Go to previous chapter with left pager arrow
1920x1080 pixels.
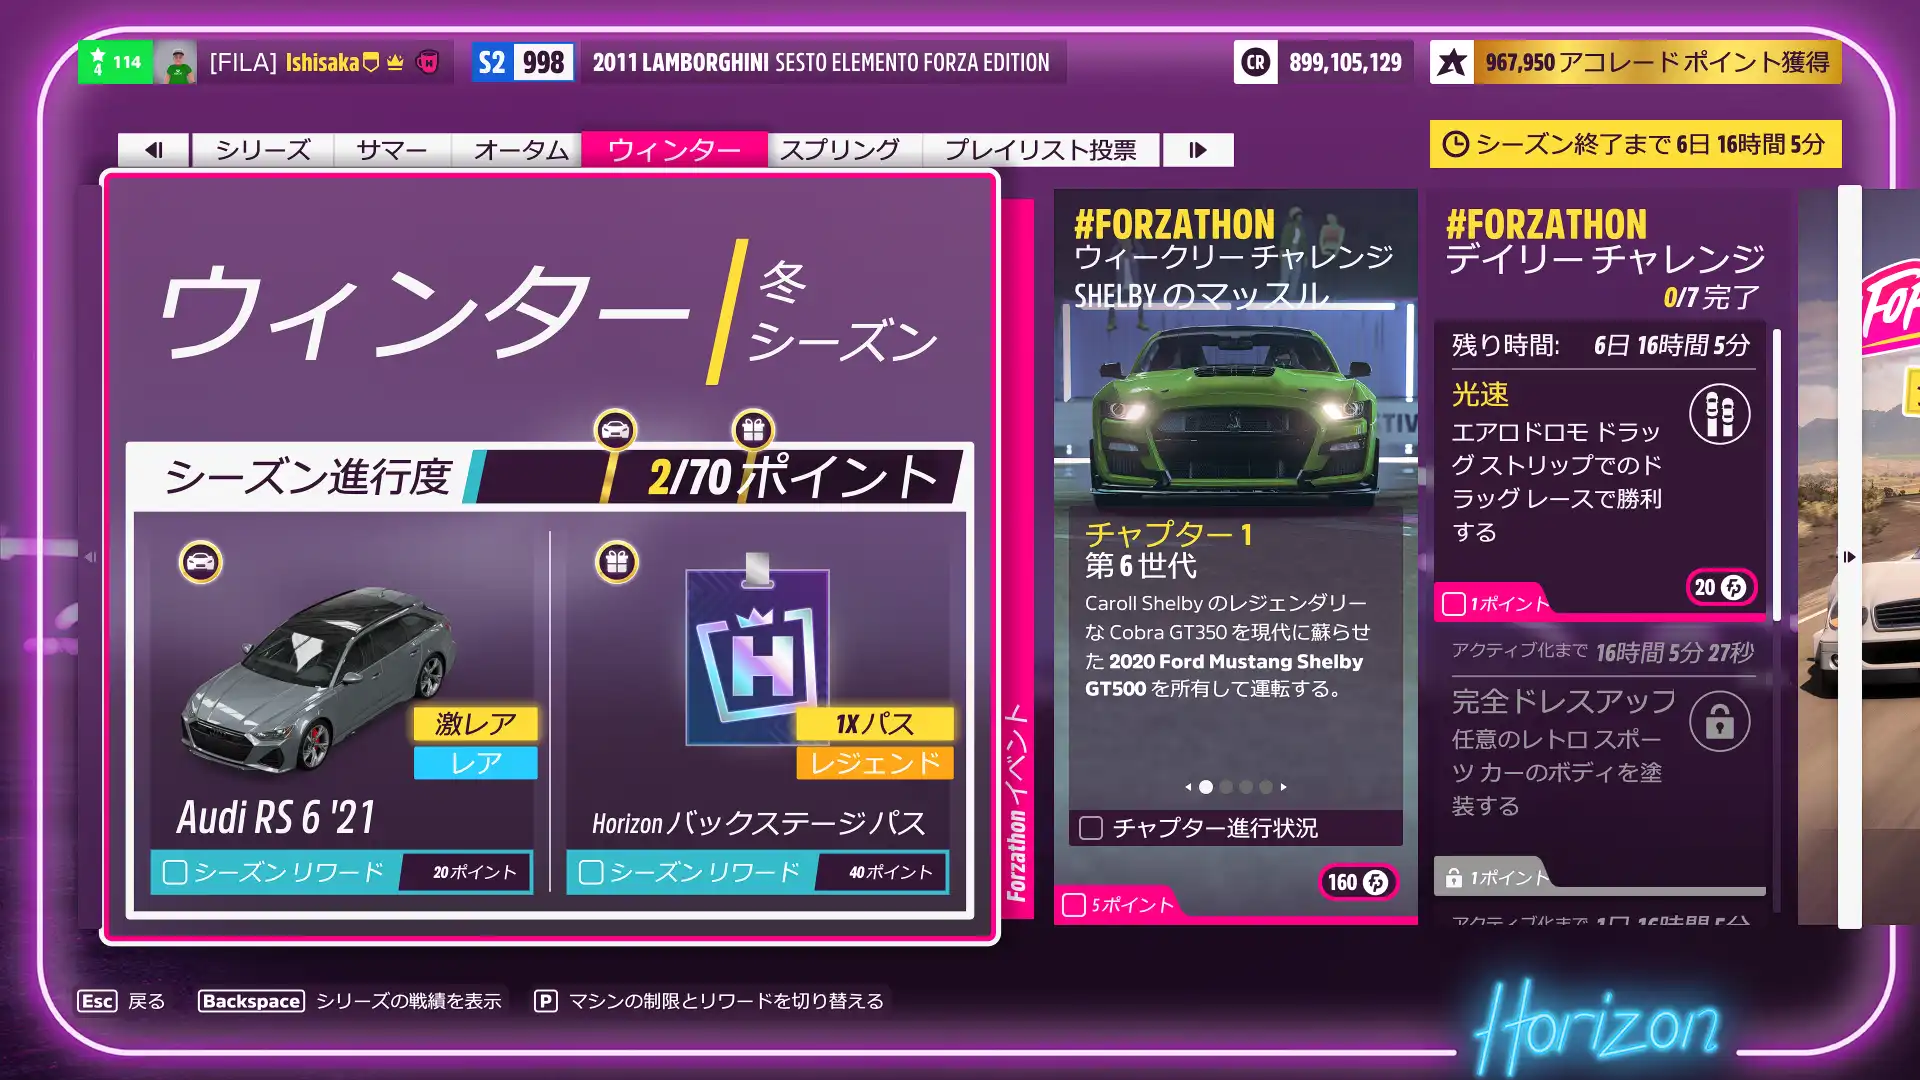pyautogui.click(x=1188, y=787)
